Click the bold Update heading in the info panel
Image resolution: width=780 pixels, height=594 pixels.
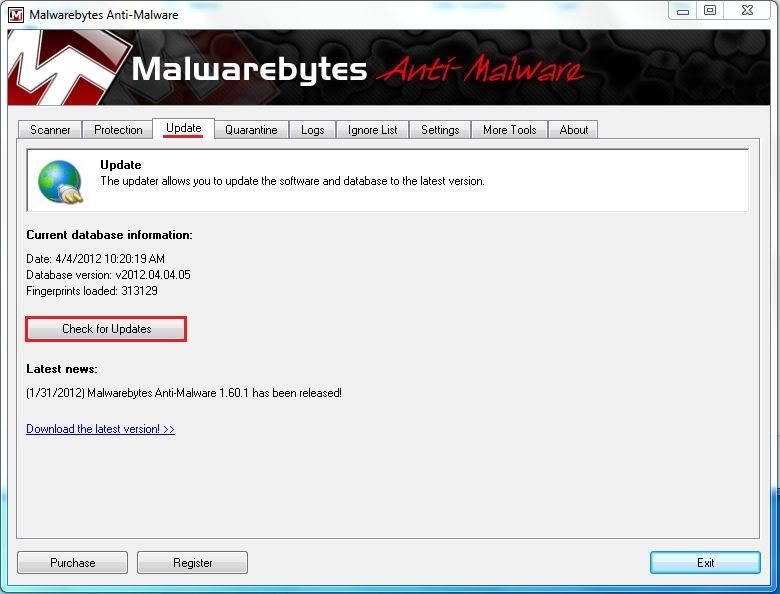pos(121,165)
